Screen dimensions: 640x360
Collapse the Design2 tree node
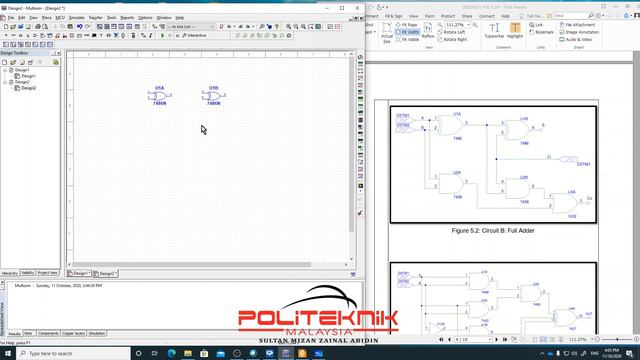point(5,82)
